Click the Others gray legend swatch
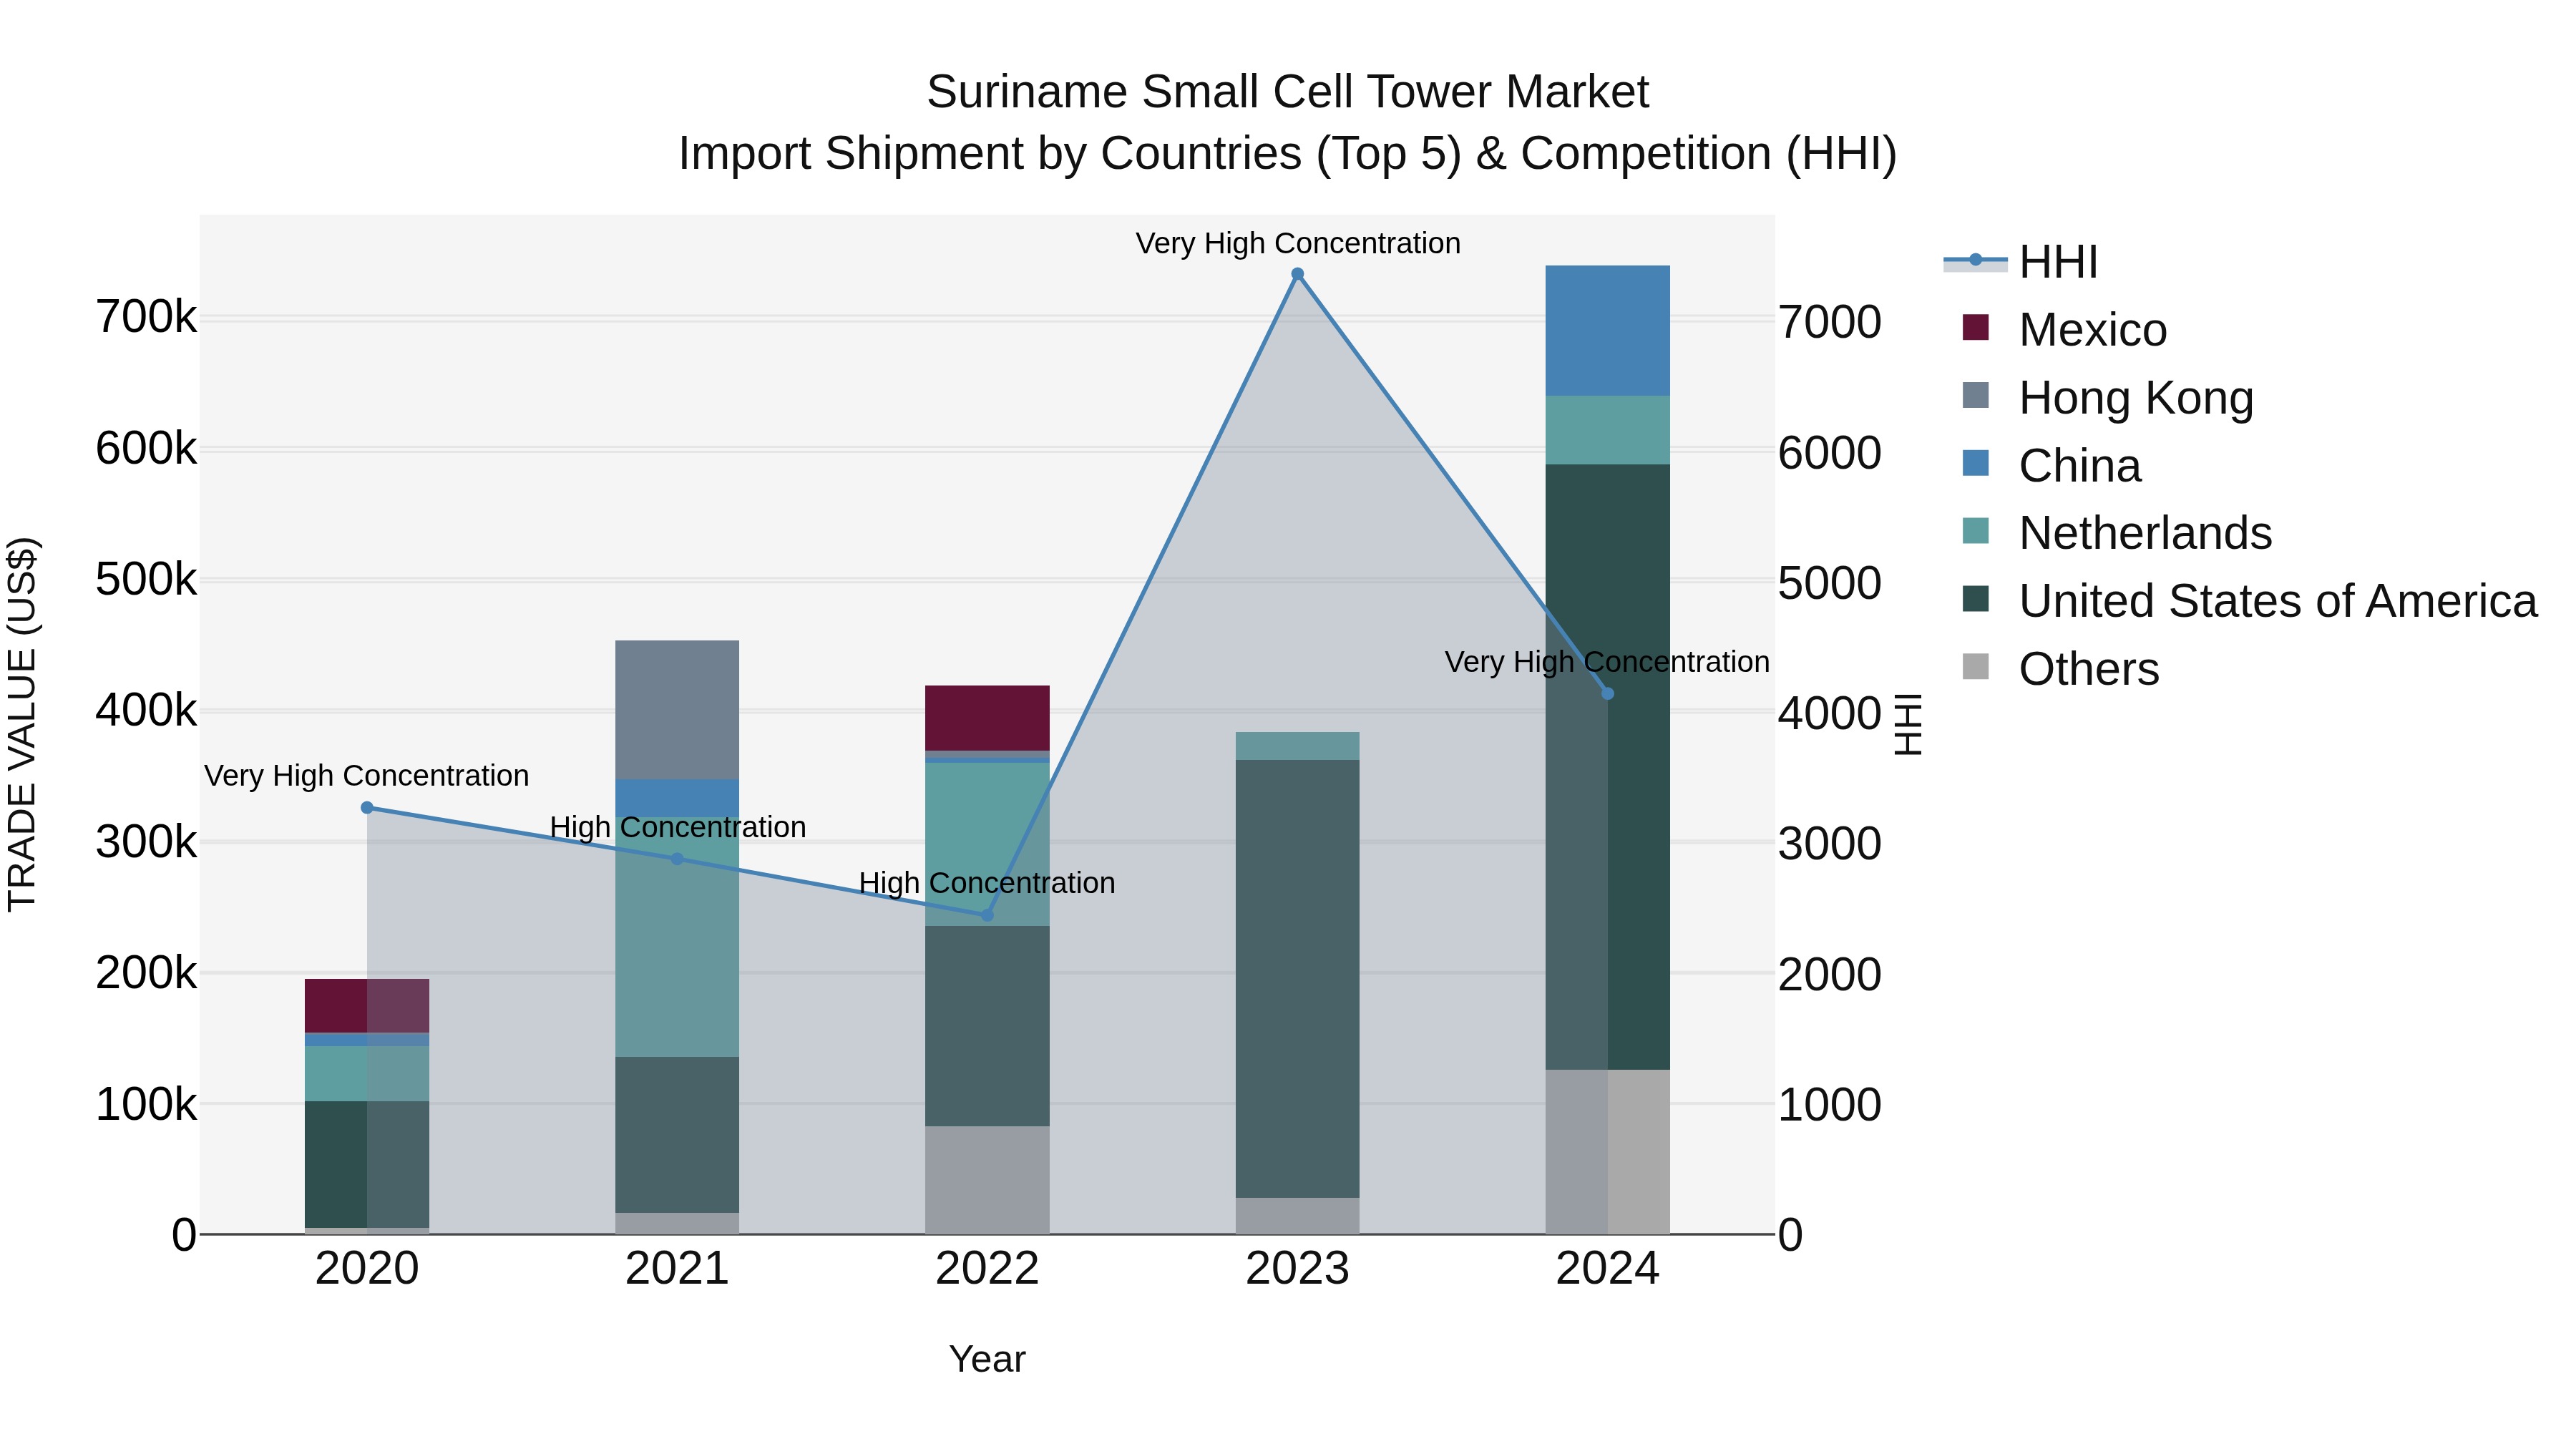 click(1975, 666)
